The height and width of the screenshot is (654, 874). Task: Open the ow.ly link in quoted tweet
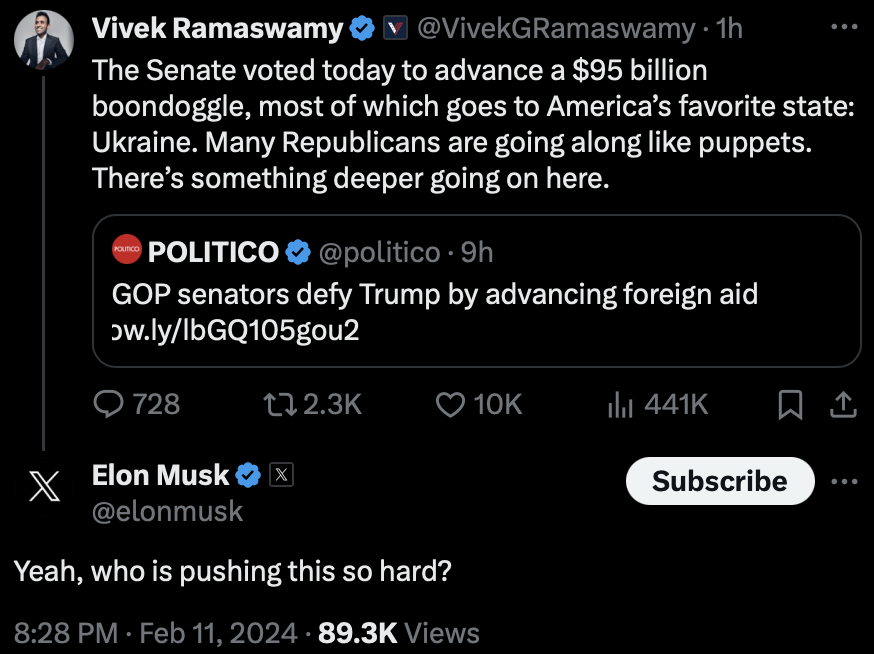click(x=235, y=331)
